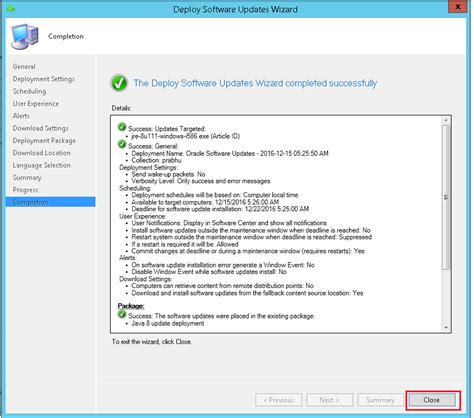
Task: Open the Deployment Package step
Action: pos(44,140)
